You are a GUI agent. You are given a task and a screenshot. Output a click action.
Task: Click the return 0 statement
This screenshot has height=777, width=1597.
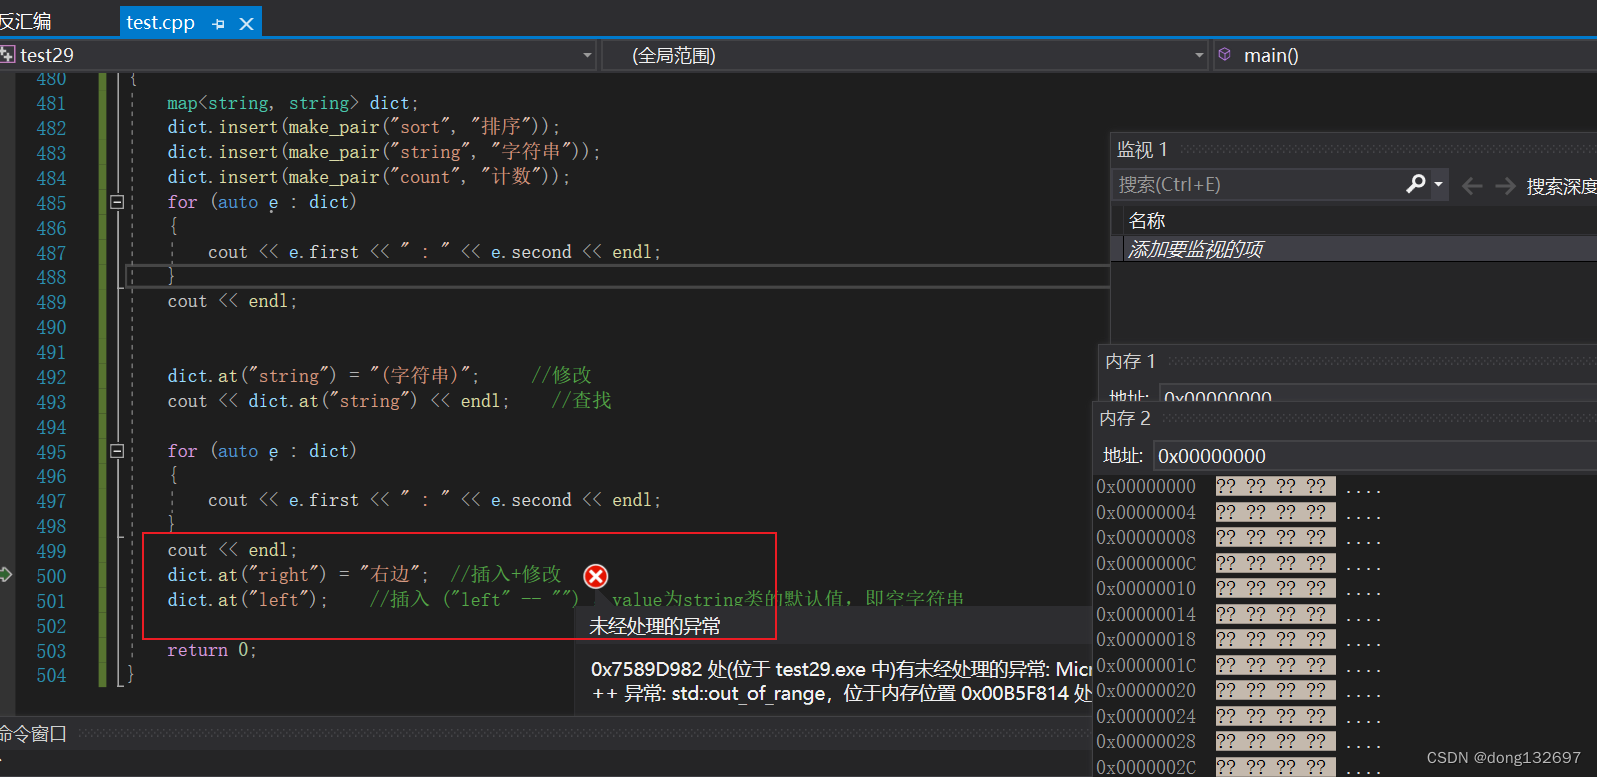pyautogui.click(x=212, y=650)
